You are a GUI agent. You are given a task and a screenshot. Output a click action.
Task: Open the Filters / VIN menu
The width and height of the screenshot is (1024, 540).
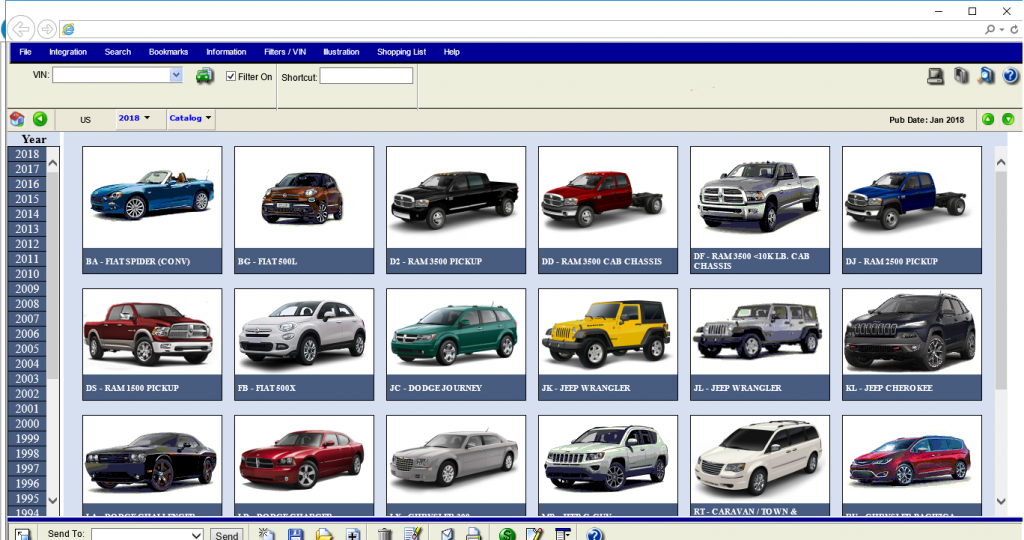pyautogui.click(x=285, y=52)
